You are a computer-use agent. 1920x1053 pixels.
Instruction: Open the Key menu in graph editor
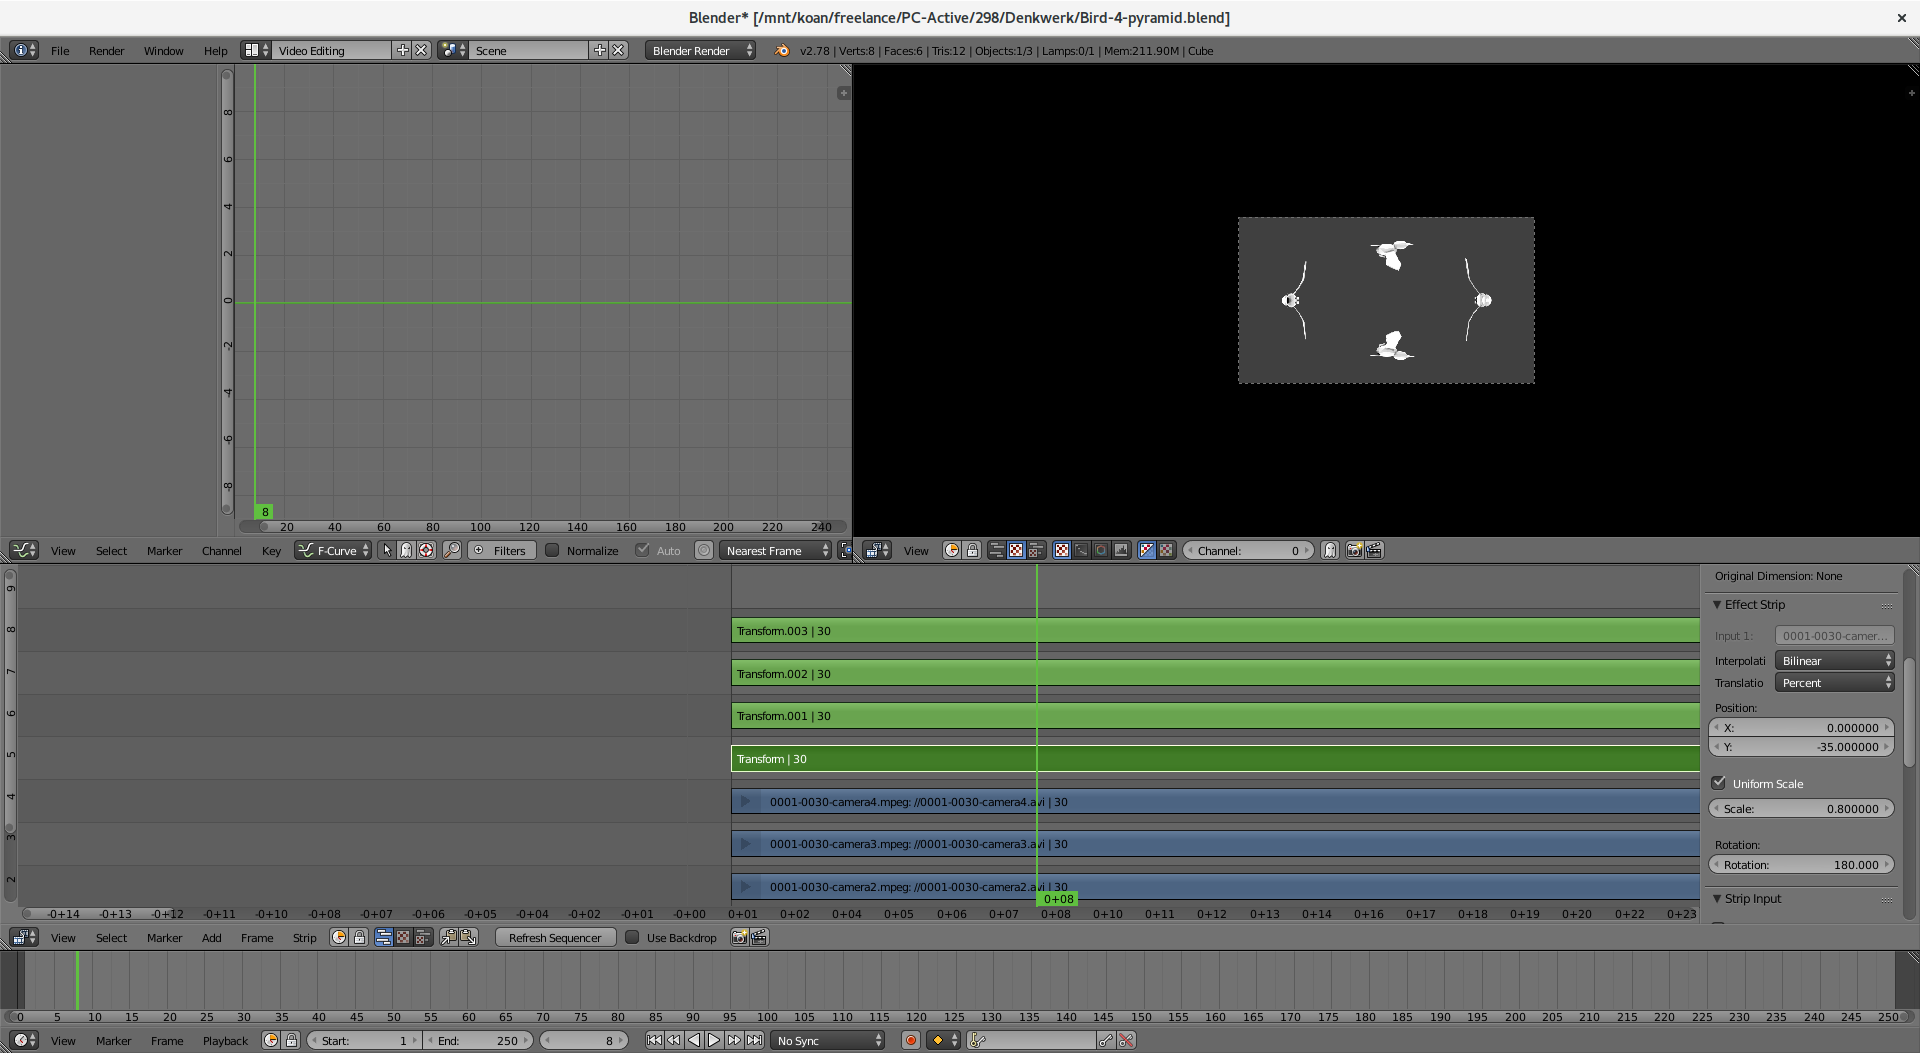coord(271,550)
